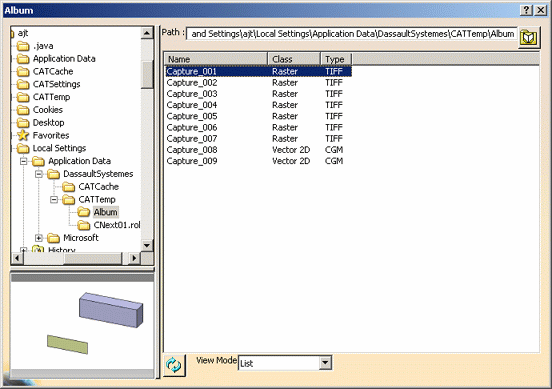Click tree scrollbar up arrow
Screen dimensions: 552x389
pyautogui.click(x=147, y=33)
